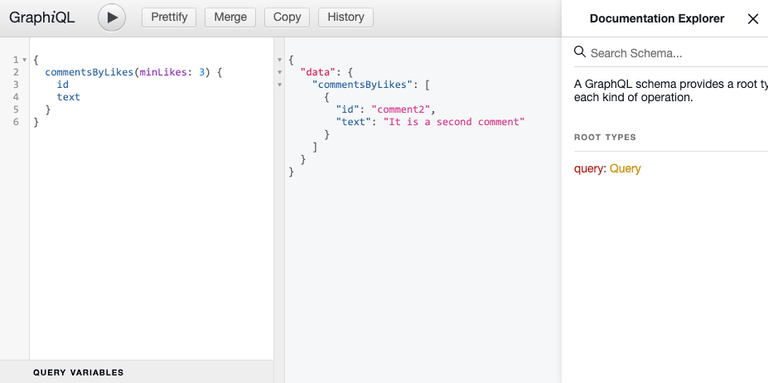Click "It is a second comment" result string
Screen dimensions: 768x383
coord(454,121)
